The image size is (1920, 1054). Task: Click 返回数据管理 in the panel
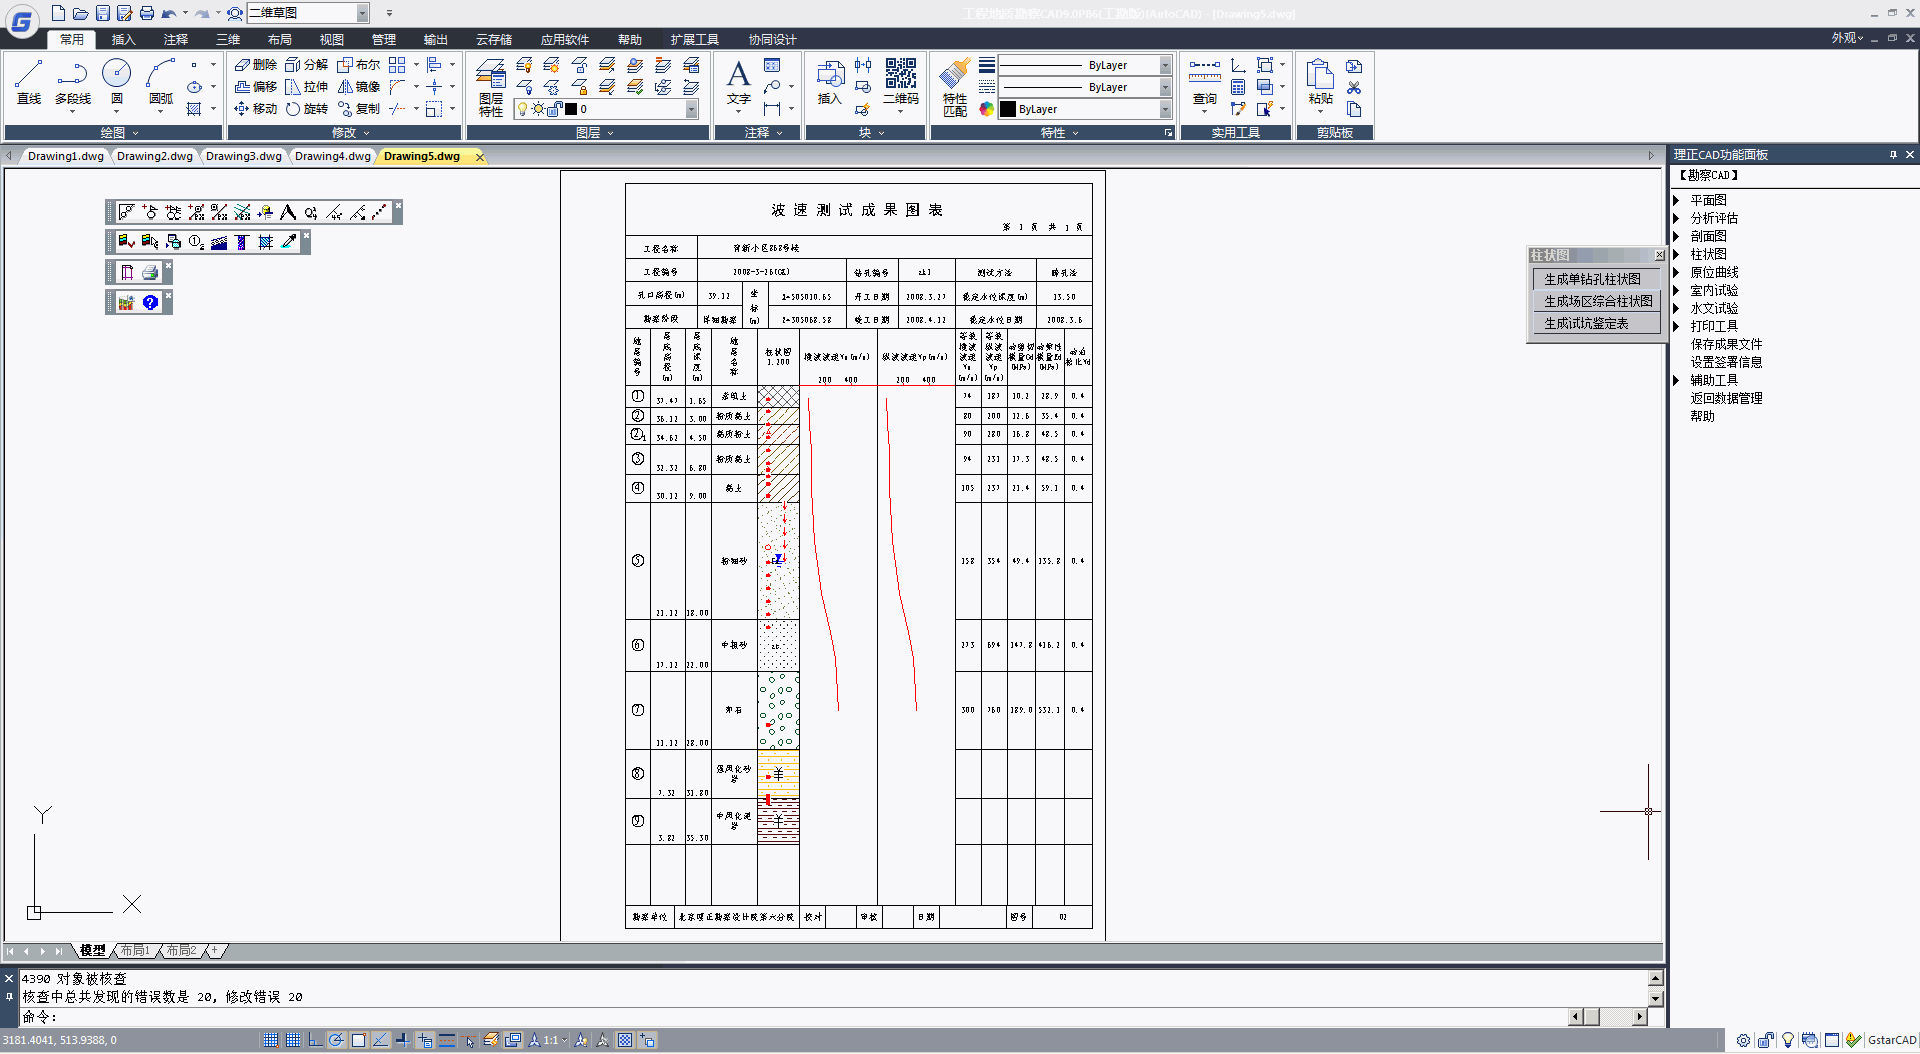1726,398
